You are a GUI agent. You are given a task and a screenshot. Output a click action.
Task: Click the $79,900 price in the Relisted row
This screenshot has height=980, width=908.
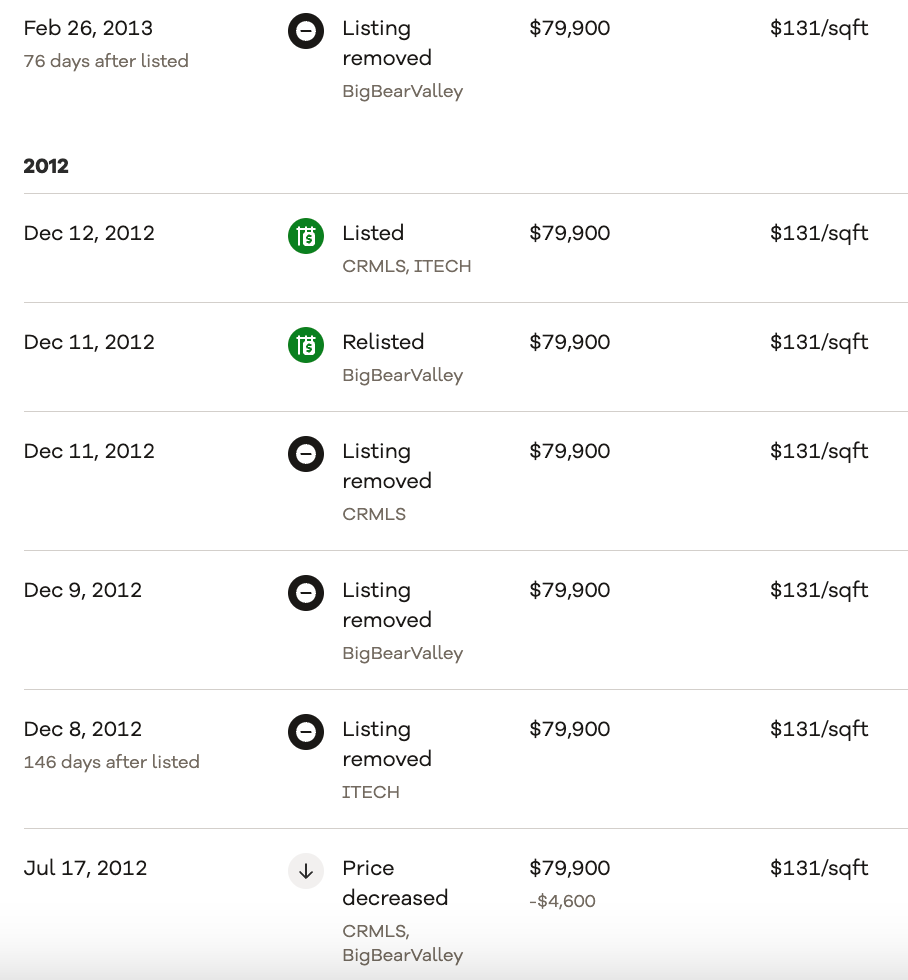[569, 342]
